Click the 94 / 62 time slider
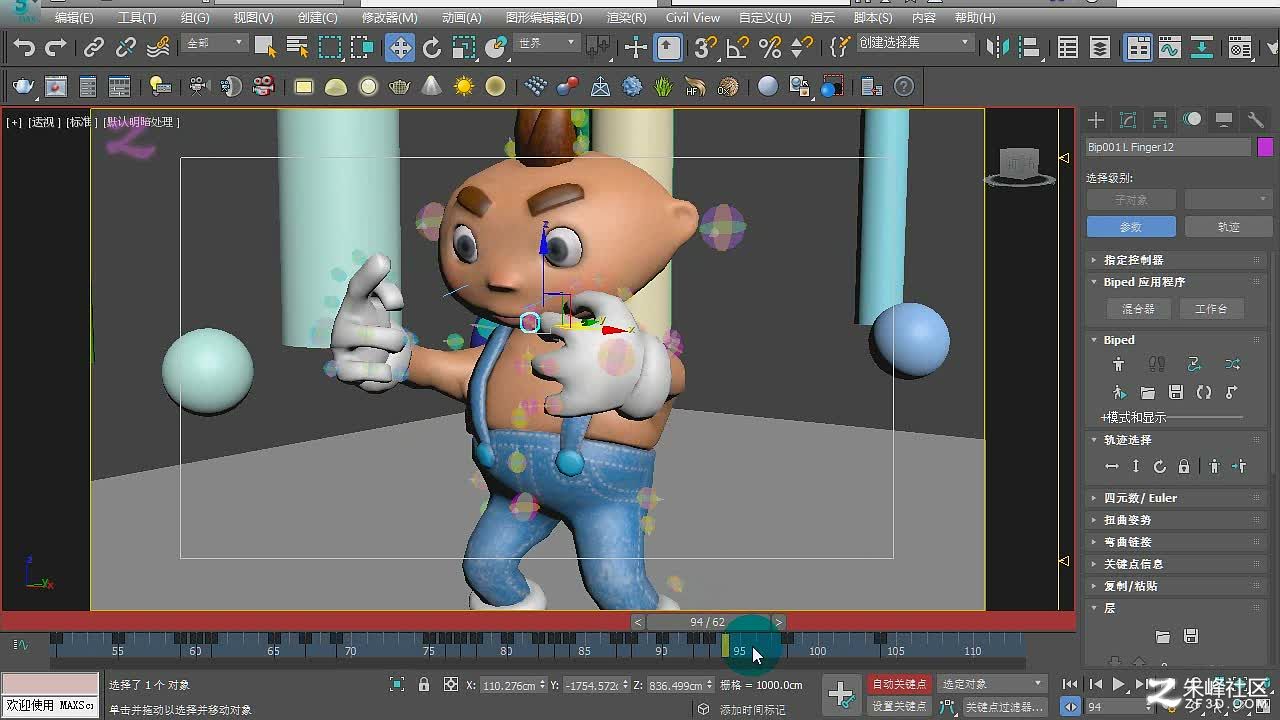The width and height of the screenshot is (1280, 720). [x=708, y=622]
